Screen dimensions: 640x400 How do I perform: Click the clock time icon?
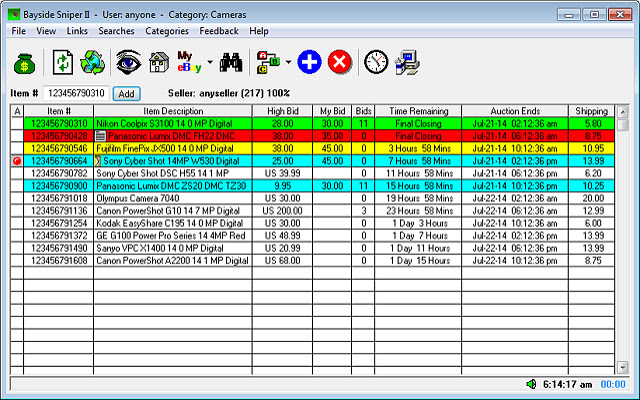[376, 62]
